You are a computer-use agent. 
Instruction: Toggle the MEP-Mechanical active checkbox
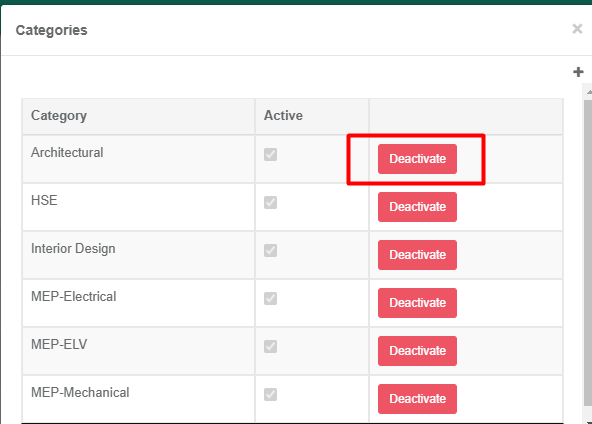pos(270,394)
